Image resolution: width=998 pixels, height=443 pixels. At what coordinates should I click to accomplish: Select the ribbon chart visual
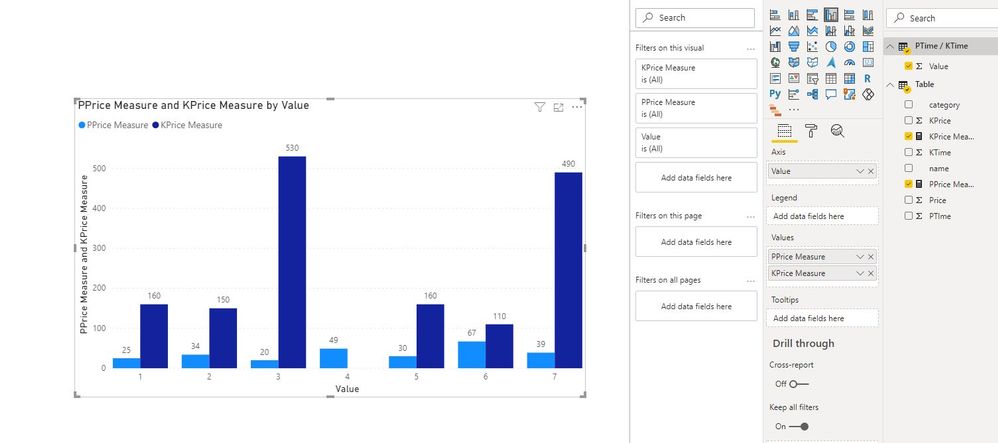868,31
